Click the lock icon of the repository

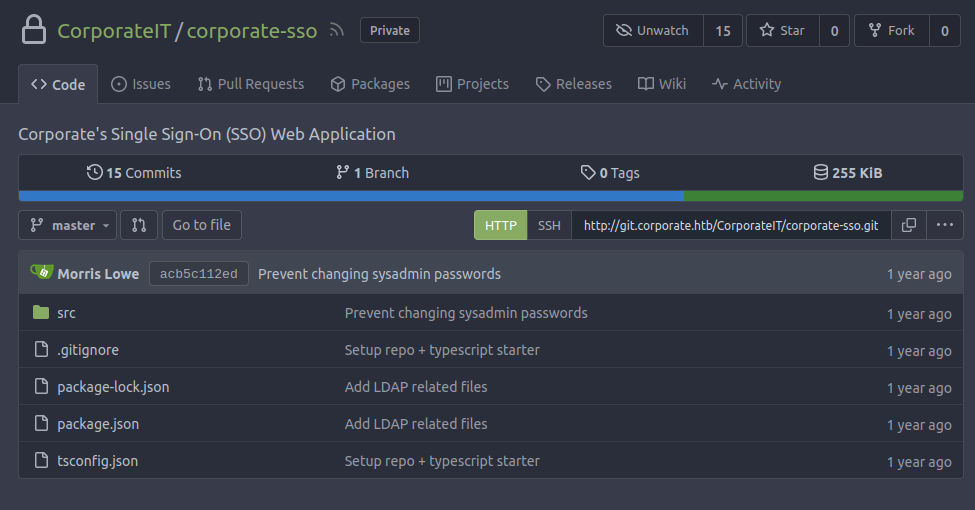[33, 31]
